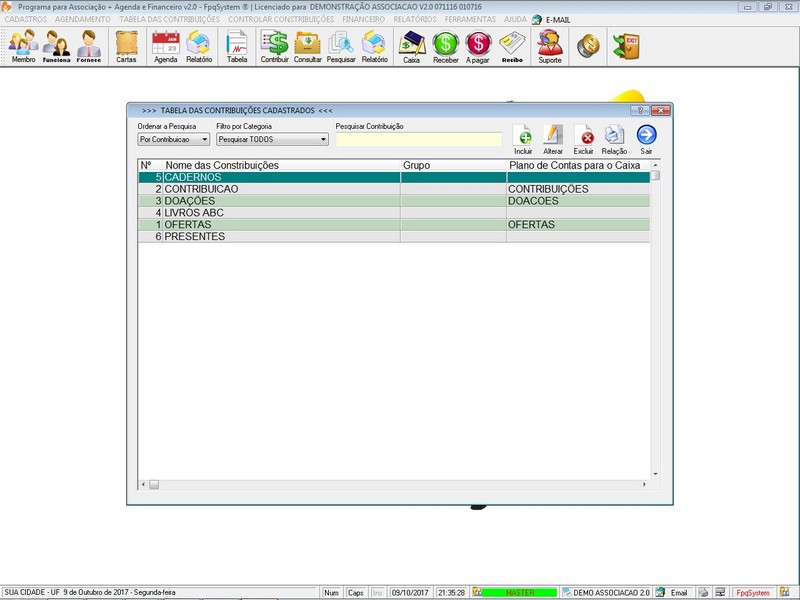This screenshot has width=800, height=600.
Task: Click the Contribuir dollar icon
Action: (274, 46)
